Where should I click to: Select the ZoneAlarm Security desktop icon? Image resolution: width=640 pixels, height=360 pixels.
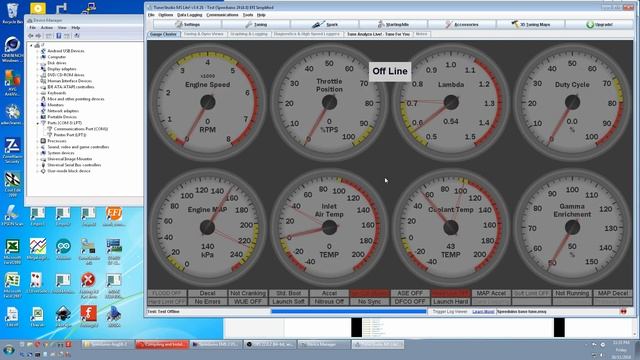pos(12,151)
